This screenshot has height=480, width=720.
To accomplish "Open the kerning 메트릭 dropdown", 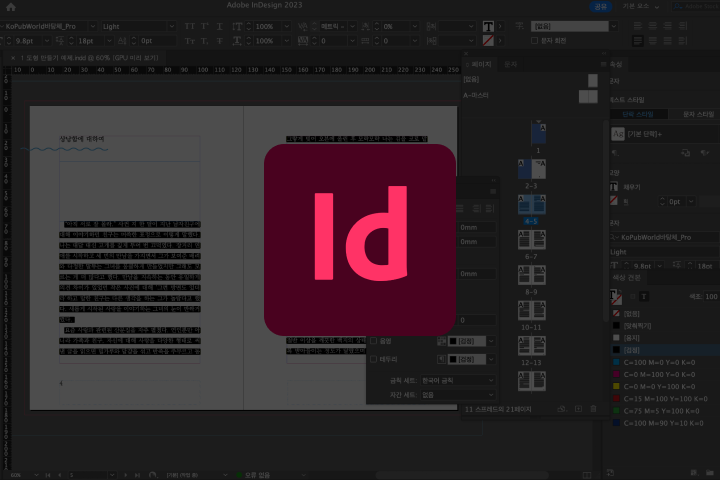I will [x=352, y=26].
